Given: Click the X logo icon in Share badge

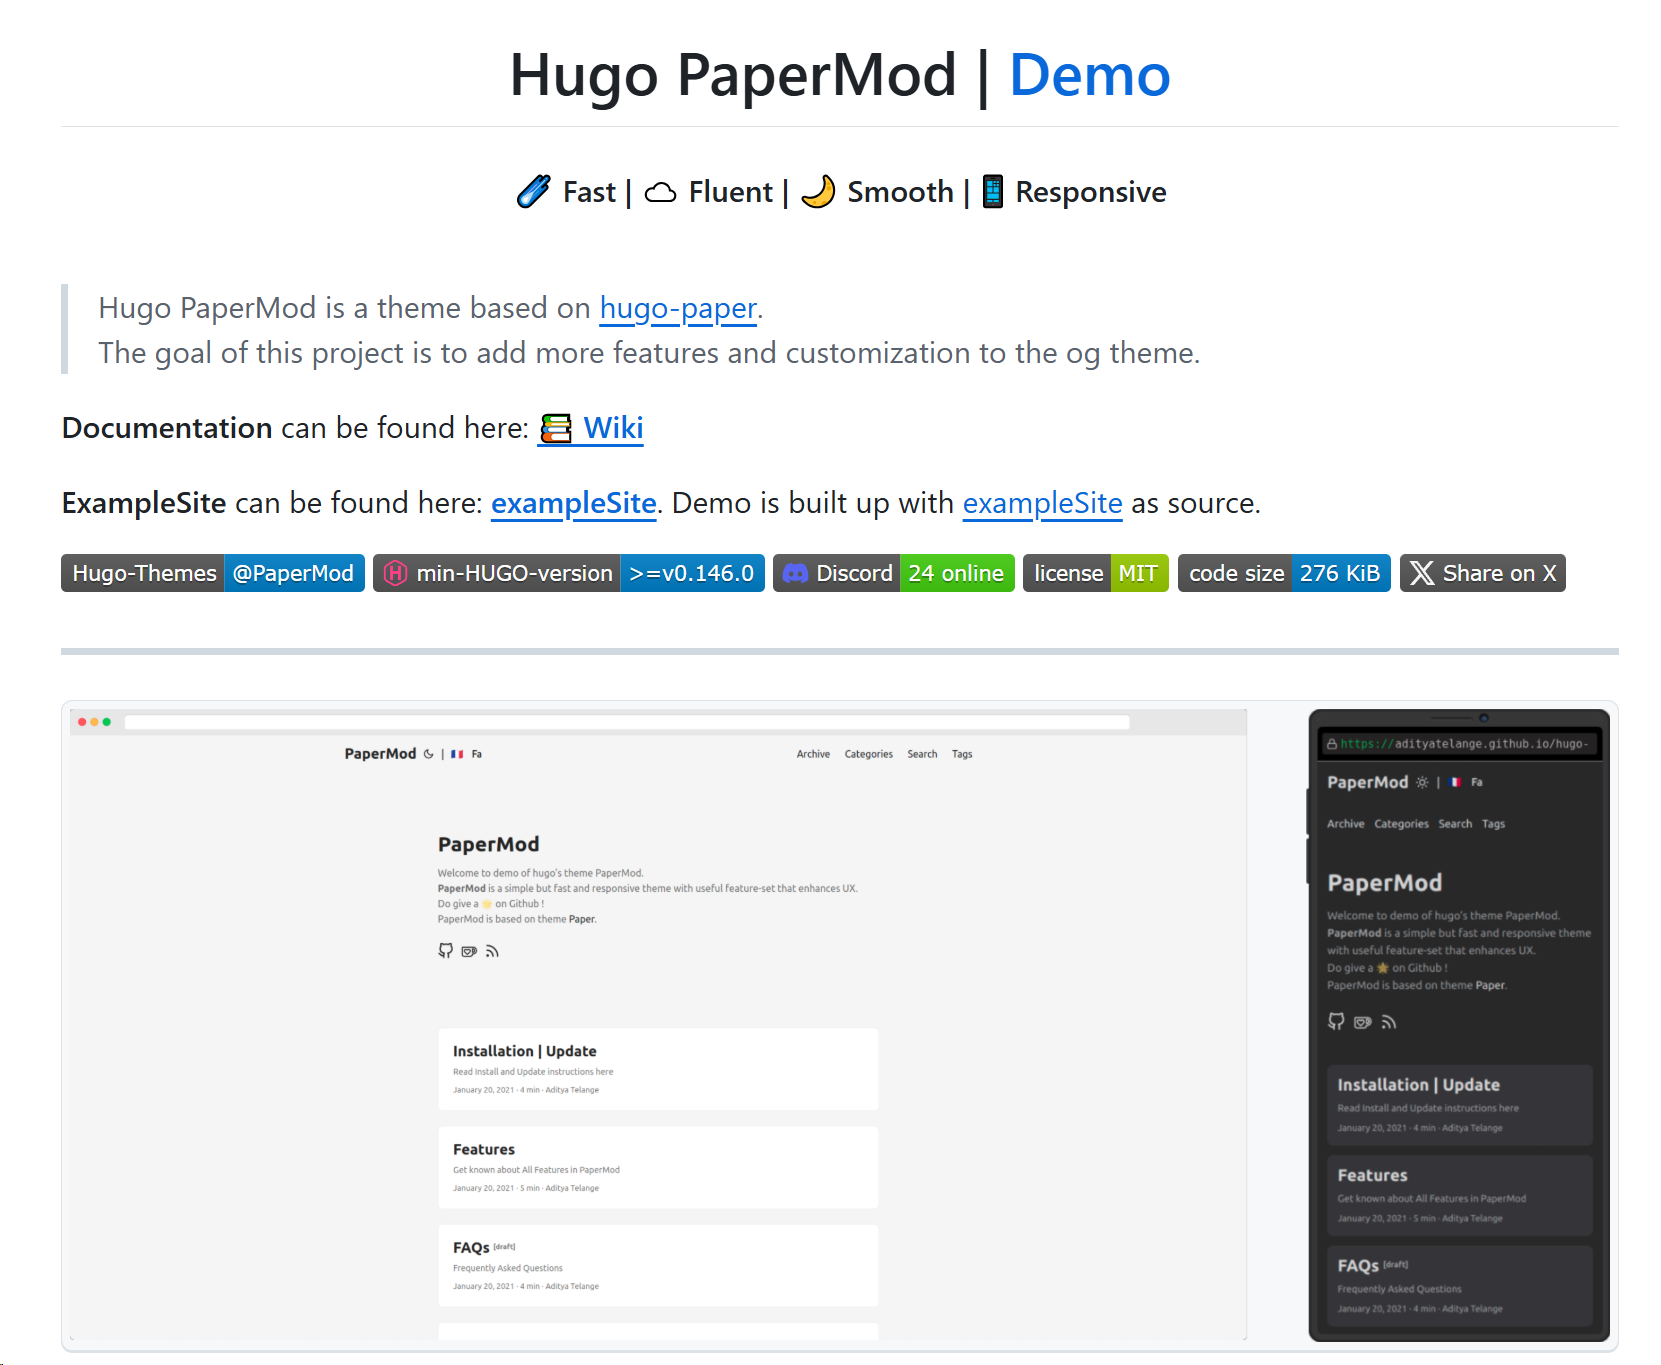Looking at the screenshot, I should point(1422,573).
